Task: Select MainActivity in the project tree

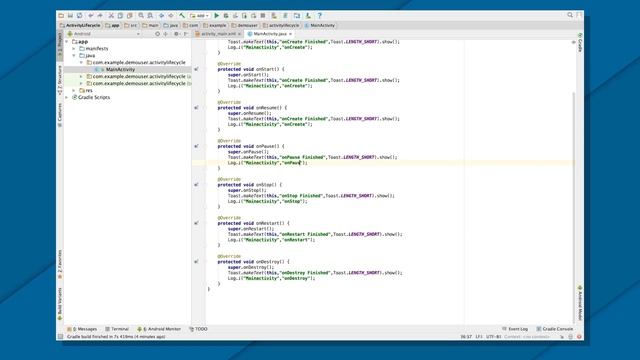Action: click(x=120, y=69)
